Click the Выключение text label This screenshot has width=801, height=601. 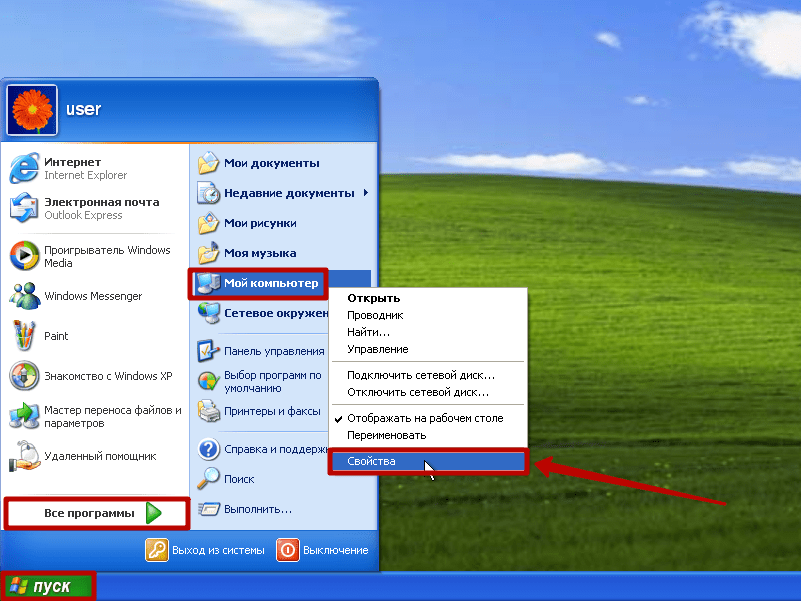tap(336, 550)
